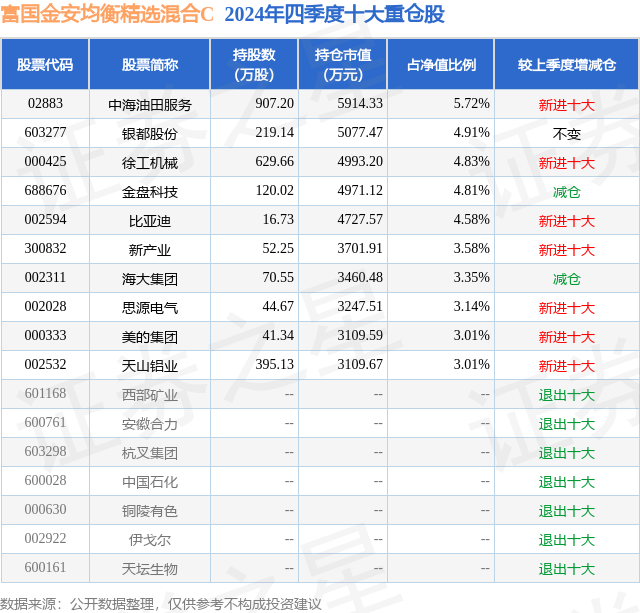Click the 股票代码 column header
Screen dimensions: 640x613
point(45,64)
